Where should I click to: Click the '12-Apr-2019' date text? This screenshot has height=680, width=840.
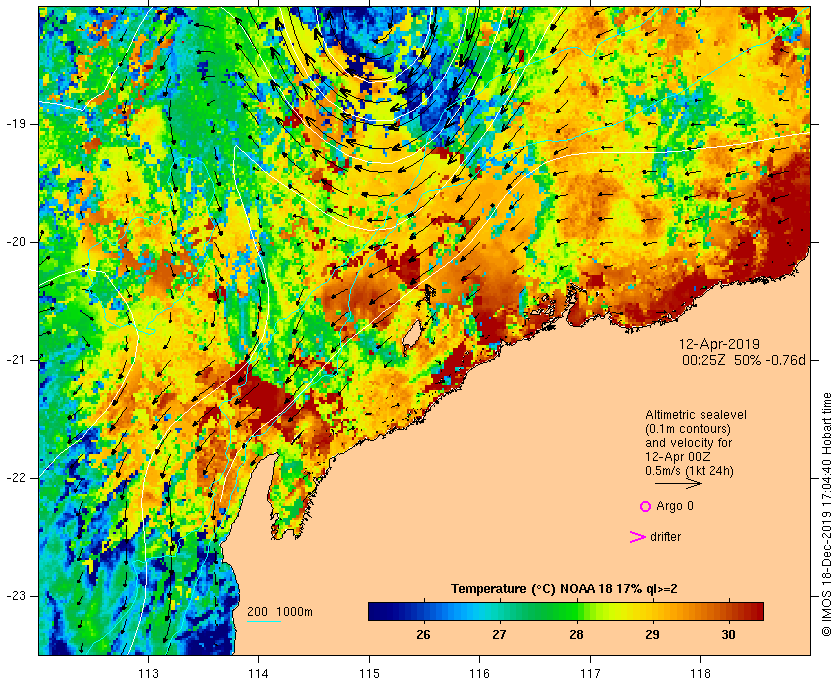(719, 344)
